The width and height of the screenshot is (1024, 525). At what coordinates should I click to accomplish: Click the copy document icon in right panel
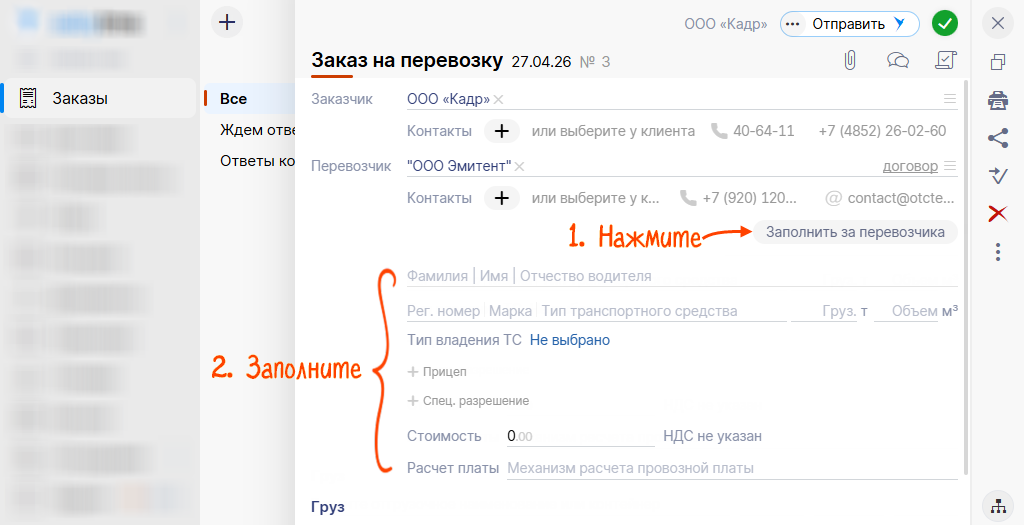pyautogui.click(x=998, y=62)
